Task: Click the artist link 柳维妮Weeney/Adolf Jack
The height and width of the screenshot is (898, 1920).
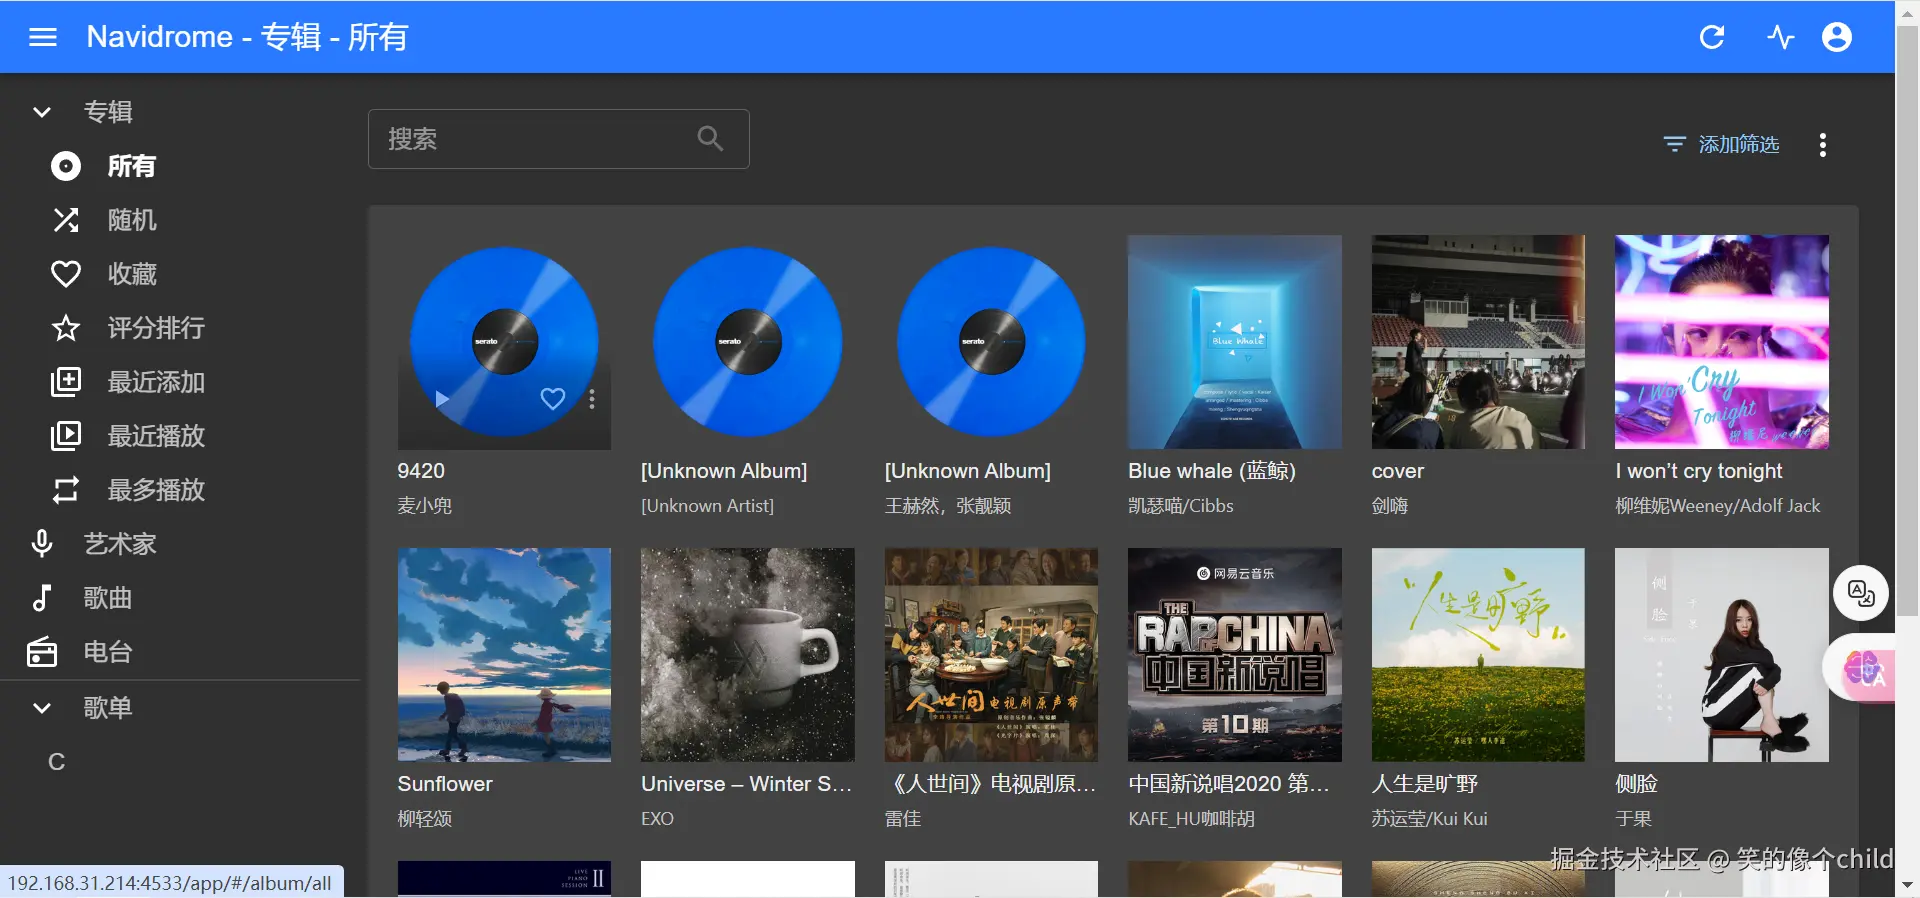Action: [1718, 506]
